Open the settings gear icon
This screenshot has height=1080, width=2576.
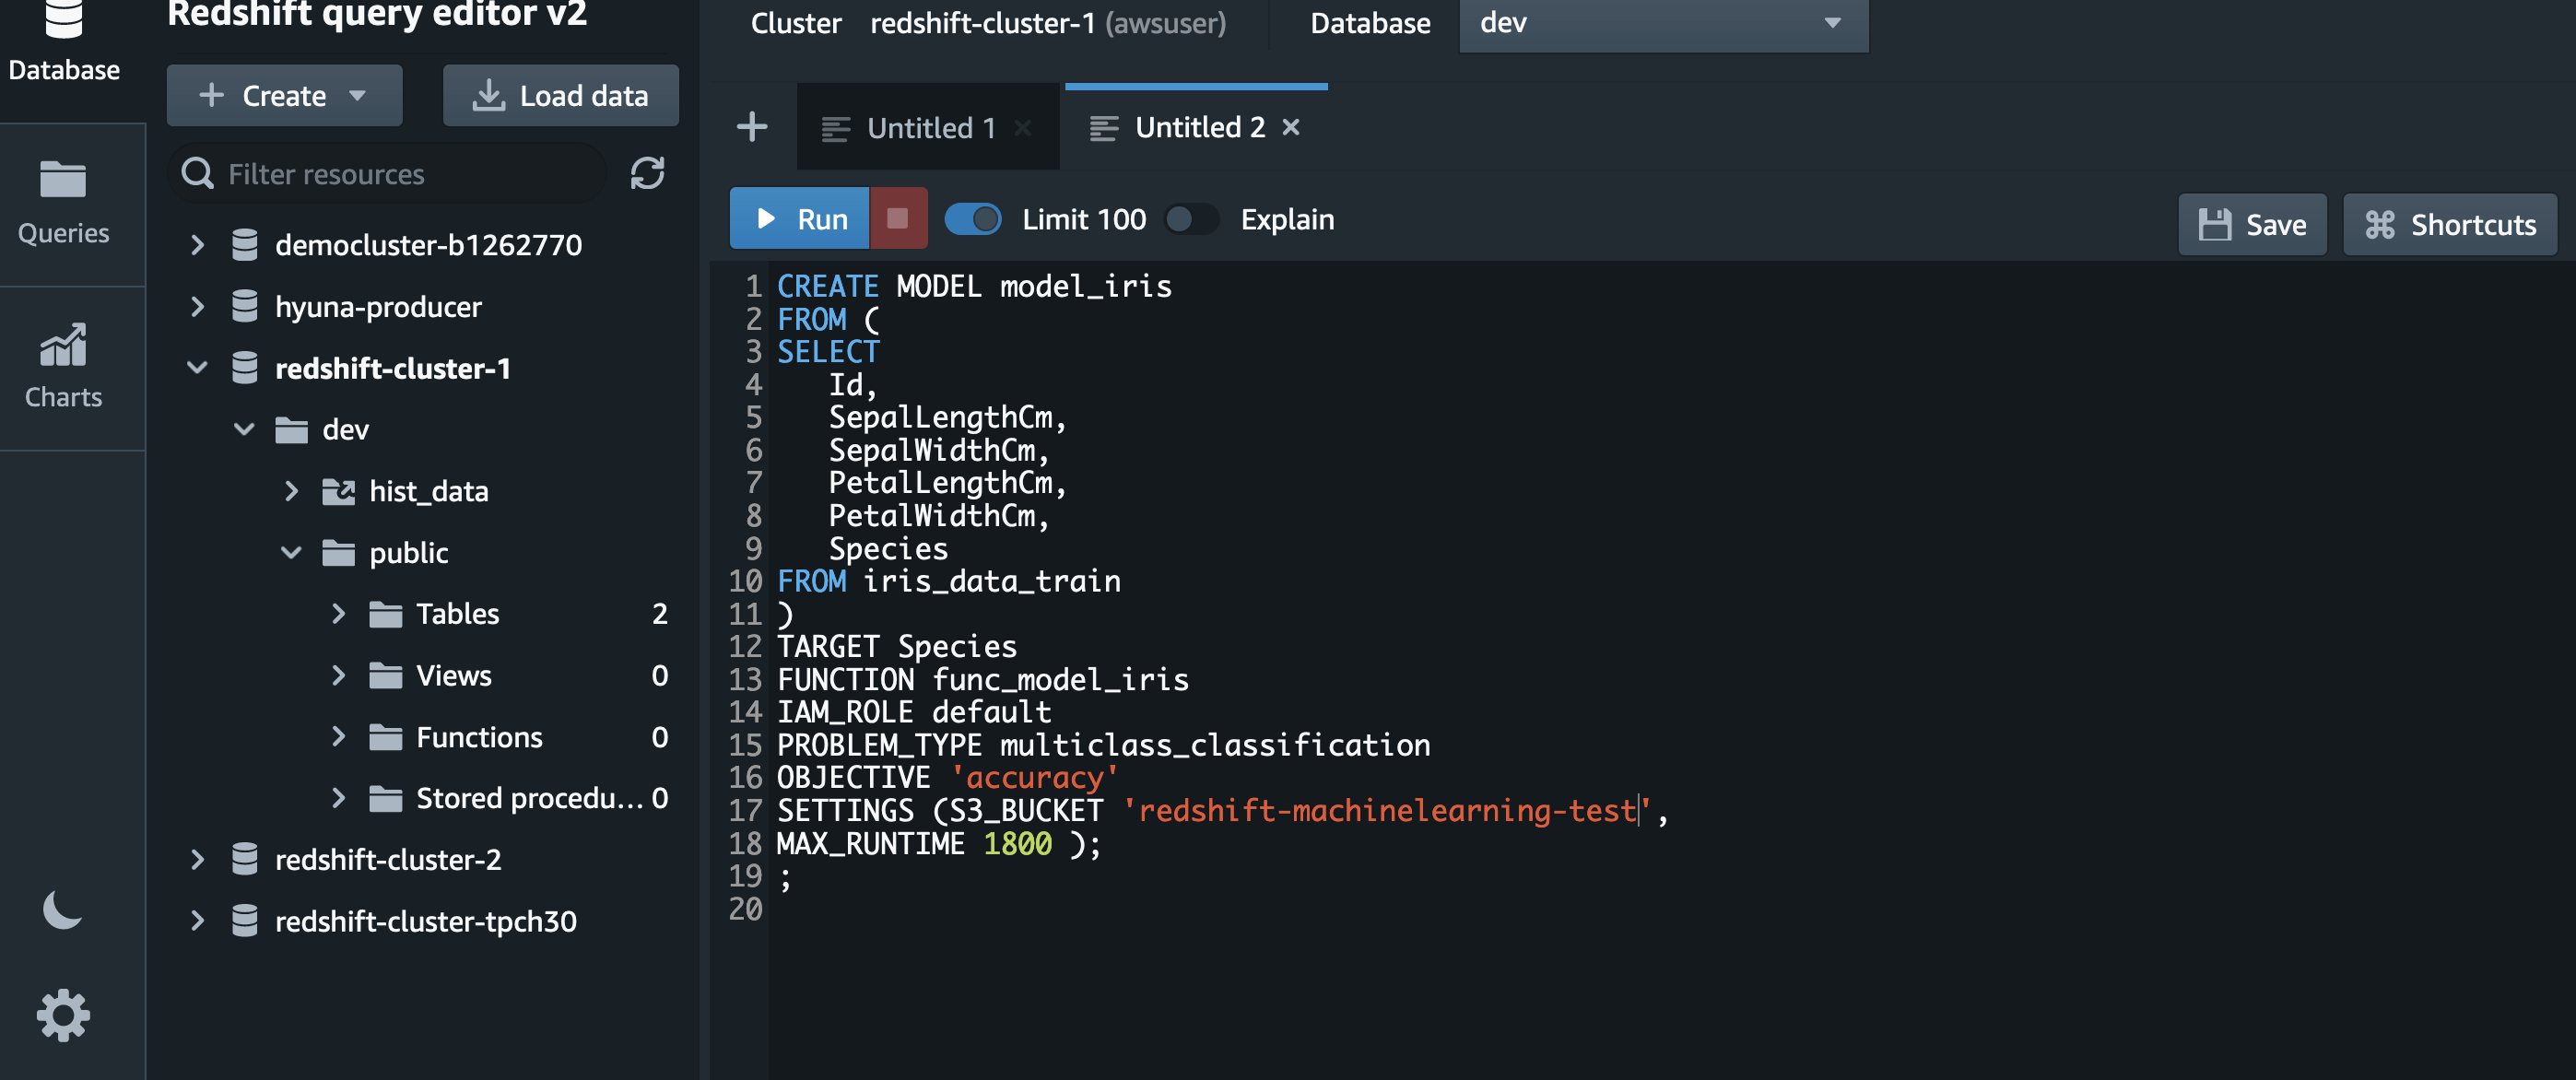(63, 1016)
